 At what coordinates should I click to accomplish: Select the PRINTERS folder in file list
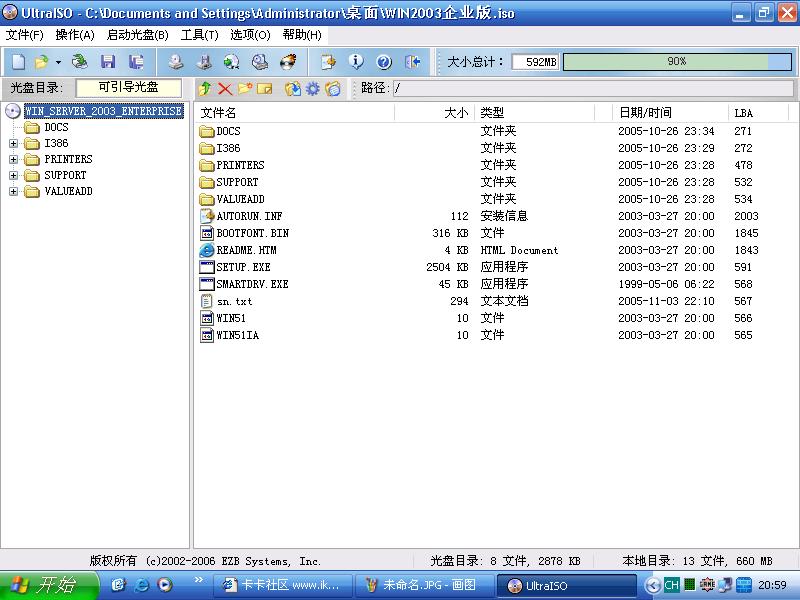click(x=240, y=165)
